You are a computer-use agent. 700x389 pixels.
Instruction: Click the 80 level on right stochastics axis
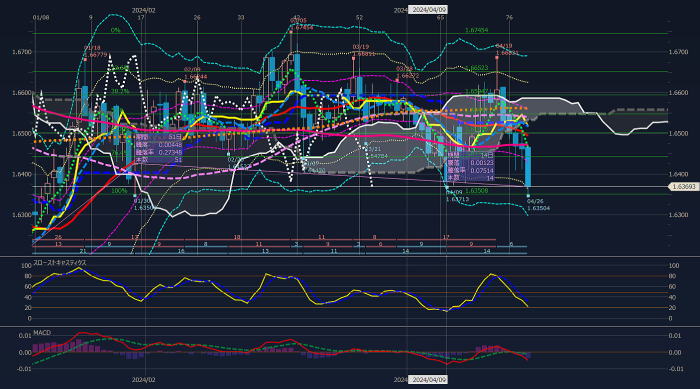(x=673, y=276)
